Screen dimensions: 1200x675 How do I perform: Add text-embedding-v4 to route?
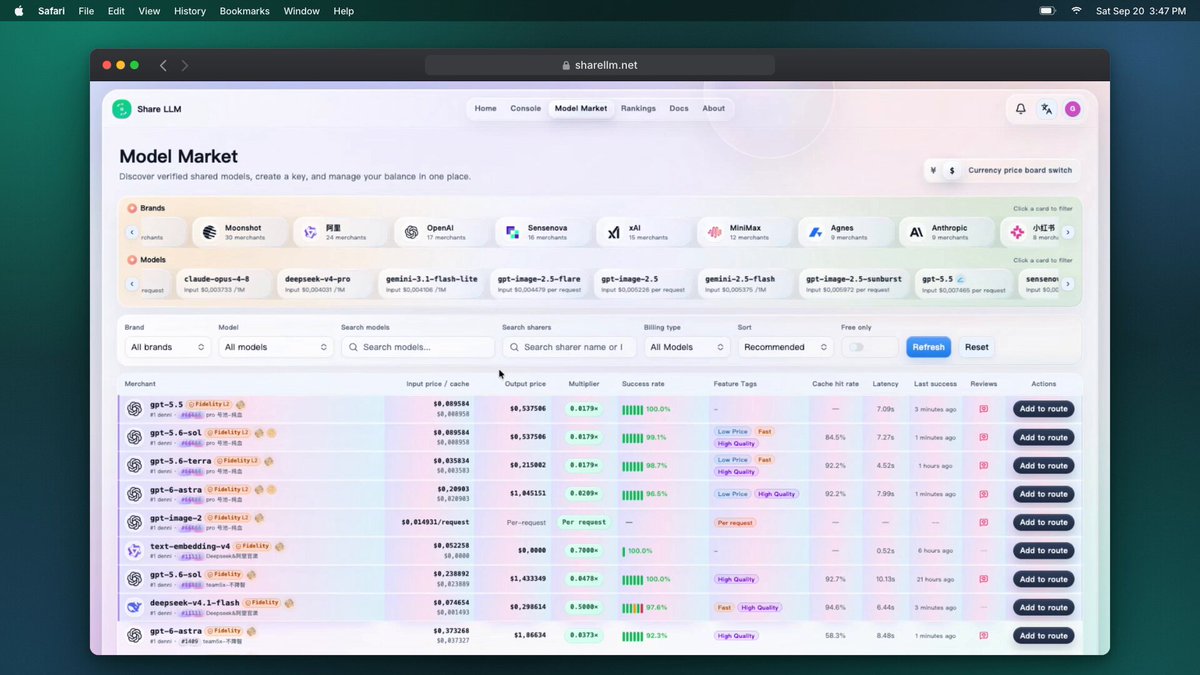[1044, 551]
